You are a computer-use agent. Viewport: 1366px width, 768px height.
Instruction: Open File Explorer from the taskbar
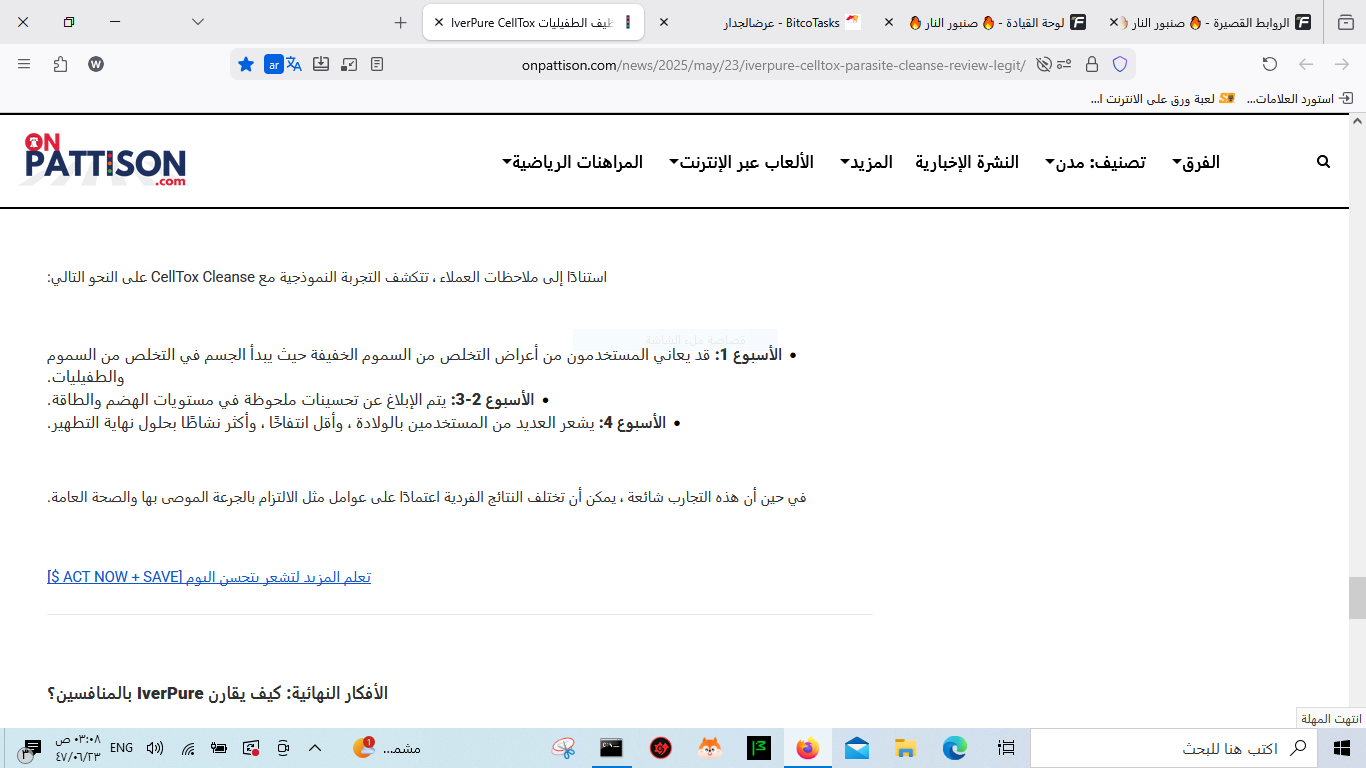tap(906, 747)
